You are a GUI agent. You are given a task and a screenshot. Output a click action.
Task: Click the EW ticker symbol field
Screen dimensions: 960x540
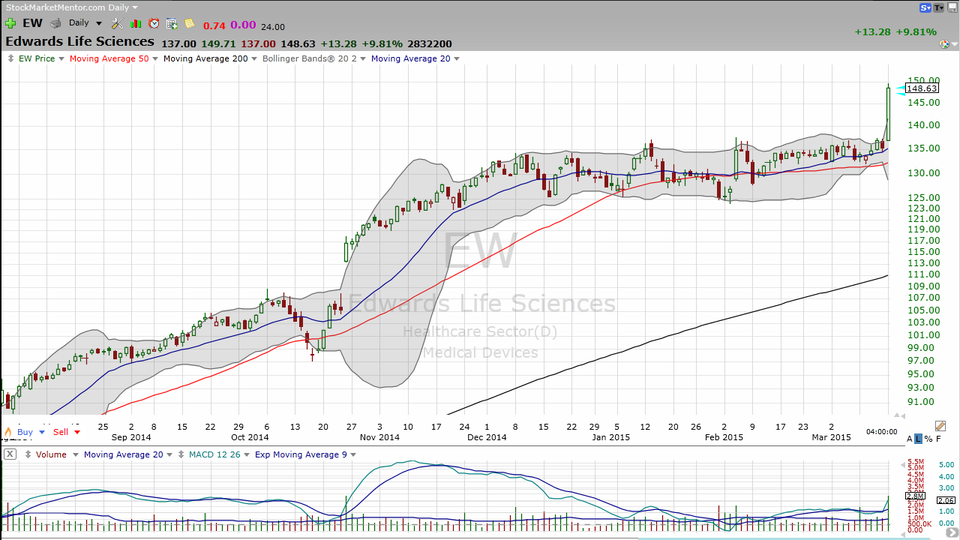click(32, 23)
